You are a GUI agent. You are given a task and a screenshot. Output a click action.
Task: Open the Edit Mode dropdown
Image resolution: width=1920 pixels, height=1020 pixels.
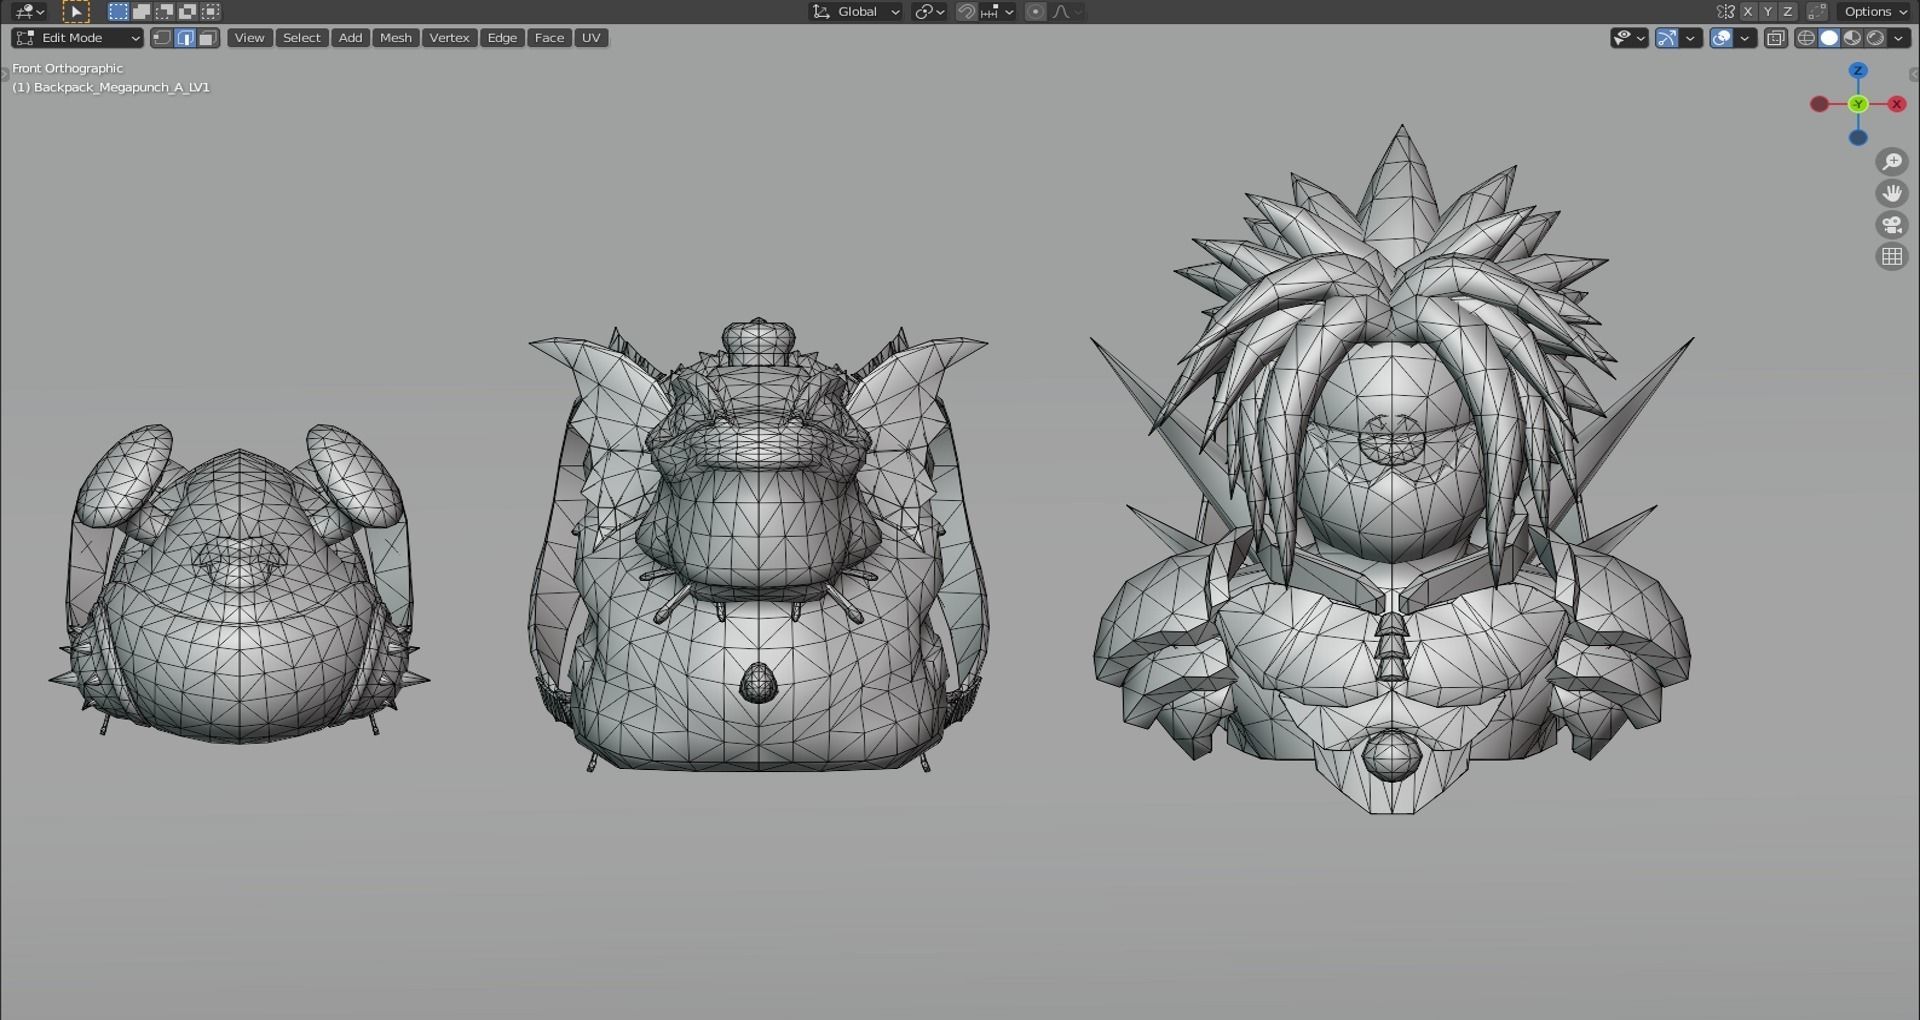click(x=78, y=38)
